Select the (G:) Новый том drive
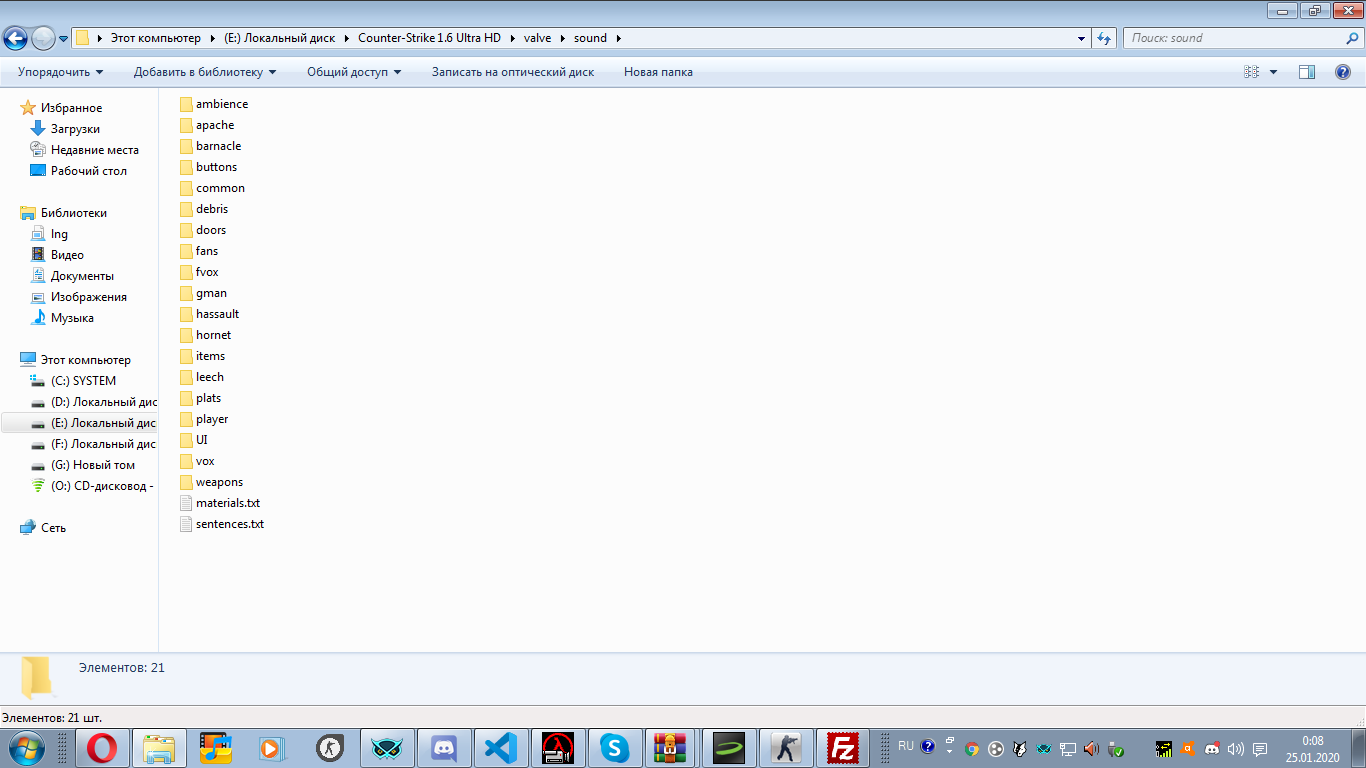This screenshot has height=768, width=1366. pyautogui.click(x=93, y=465)
